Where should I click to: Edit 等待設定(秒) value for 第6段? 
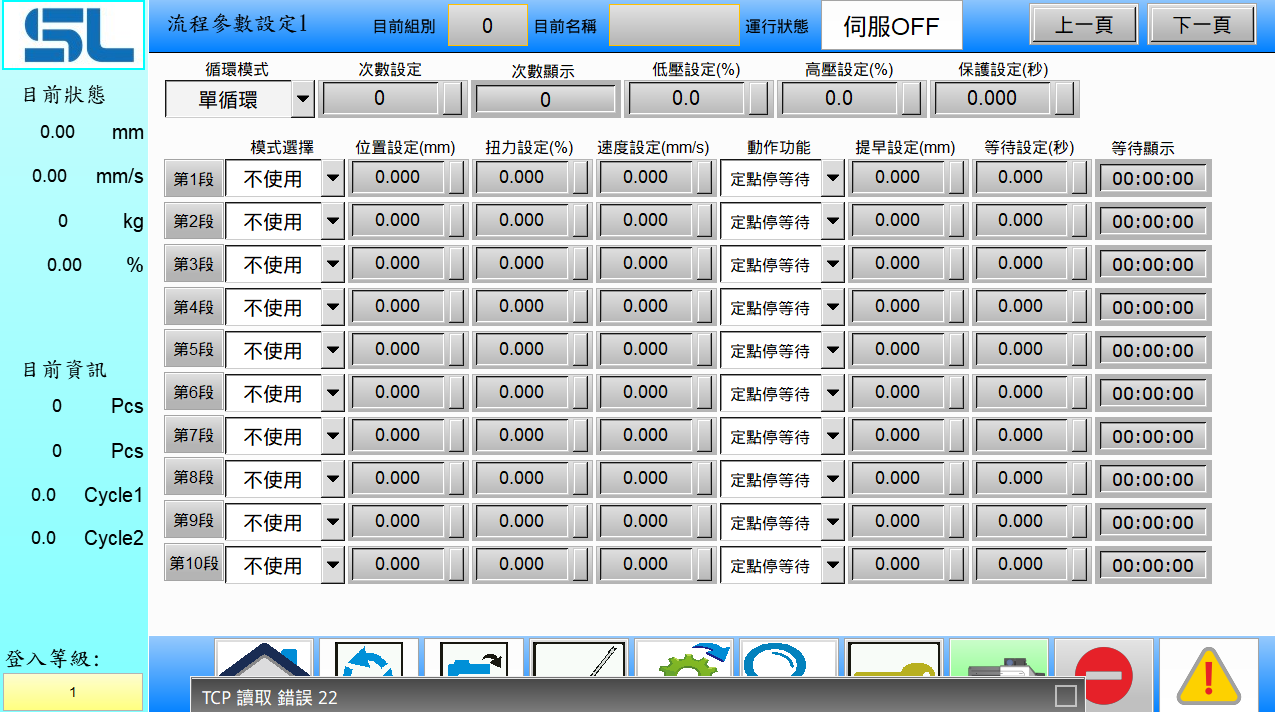click(1021, 393)
